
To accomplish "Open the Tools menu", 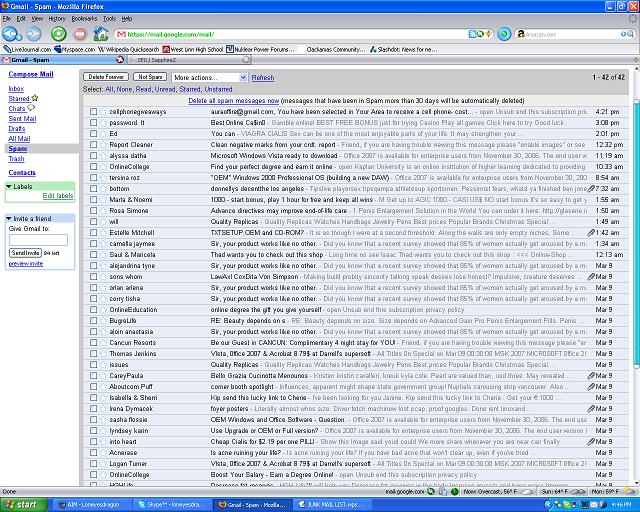I will point(109,19).
